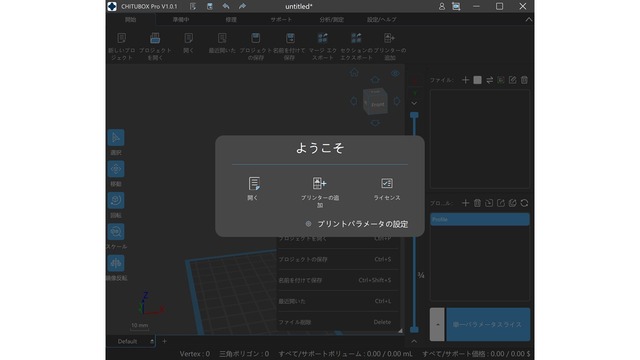The image size is (640, 360).
Task: Click the blue open project icon in the ribbon
Action: point(155,38)
